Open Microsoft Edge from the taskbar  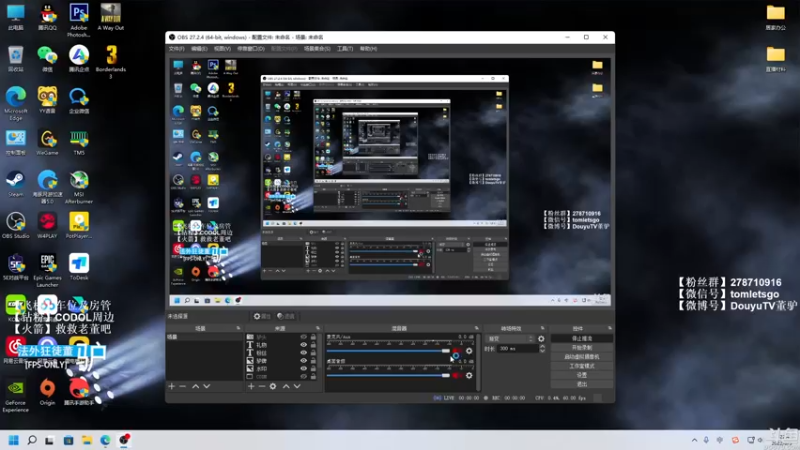pos(105,440)
